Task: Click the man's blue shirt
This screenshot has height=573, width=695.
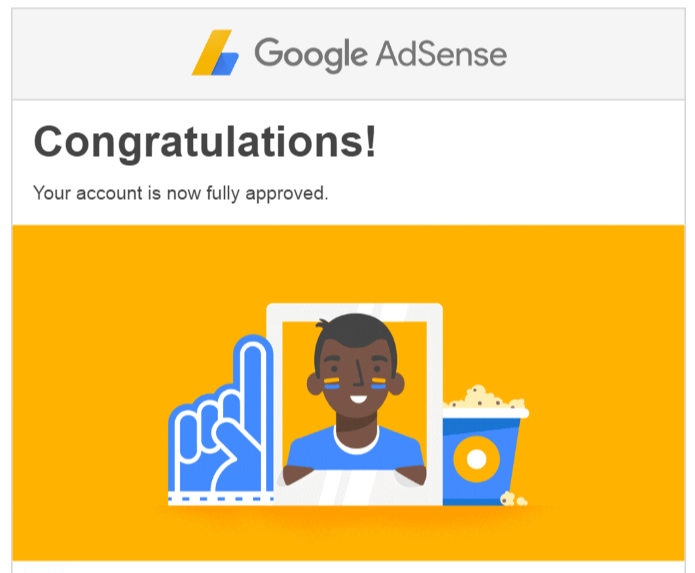Action: pyautogui.click(x=355, y=450)
